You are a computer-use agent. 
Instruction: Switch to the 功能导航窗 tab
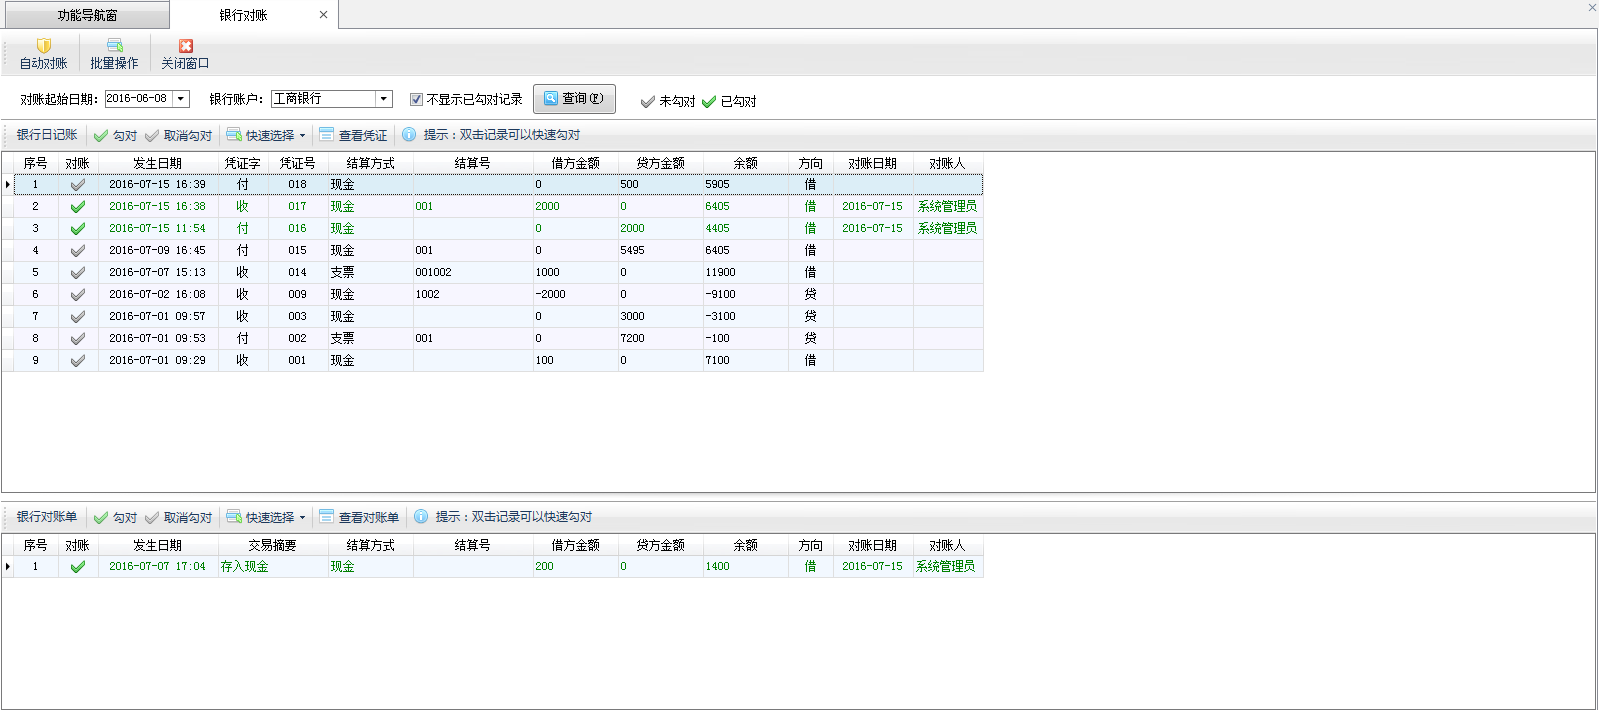coord(86,15)
